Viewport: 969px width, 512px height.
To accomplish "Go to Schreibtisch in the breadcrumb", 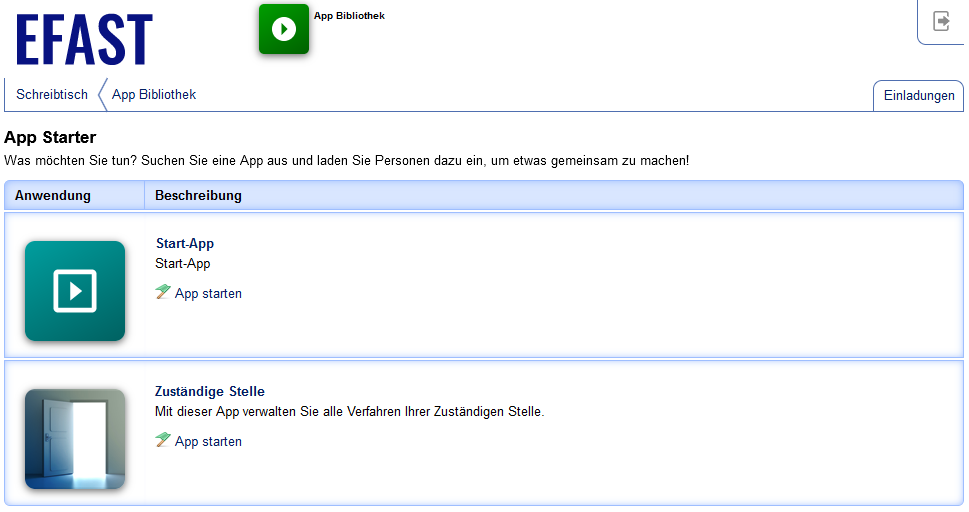I will click(52, 95).
